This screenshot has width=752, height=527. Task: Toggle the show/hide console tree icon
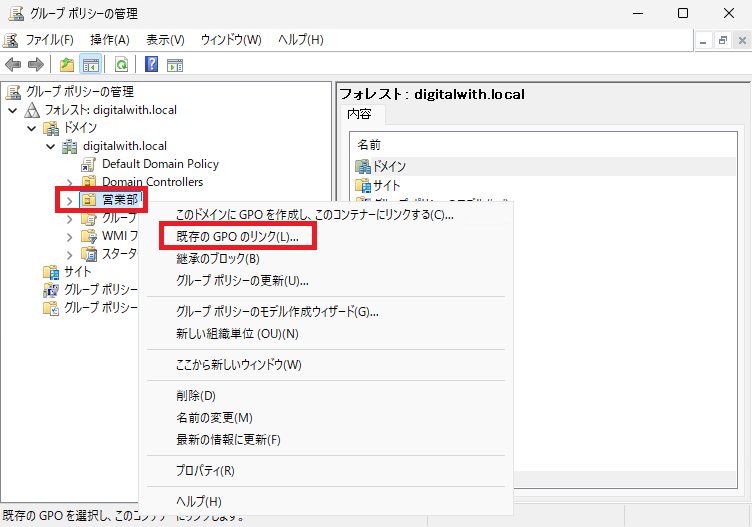[x=91, y=64]
